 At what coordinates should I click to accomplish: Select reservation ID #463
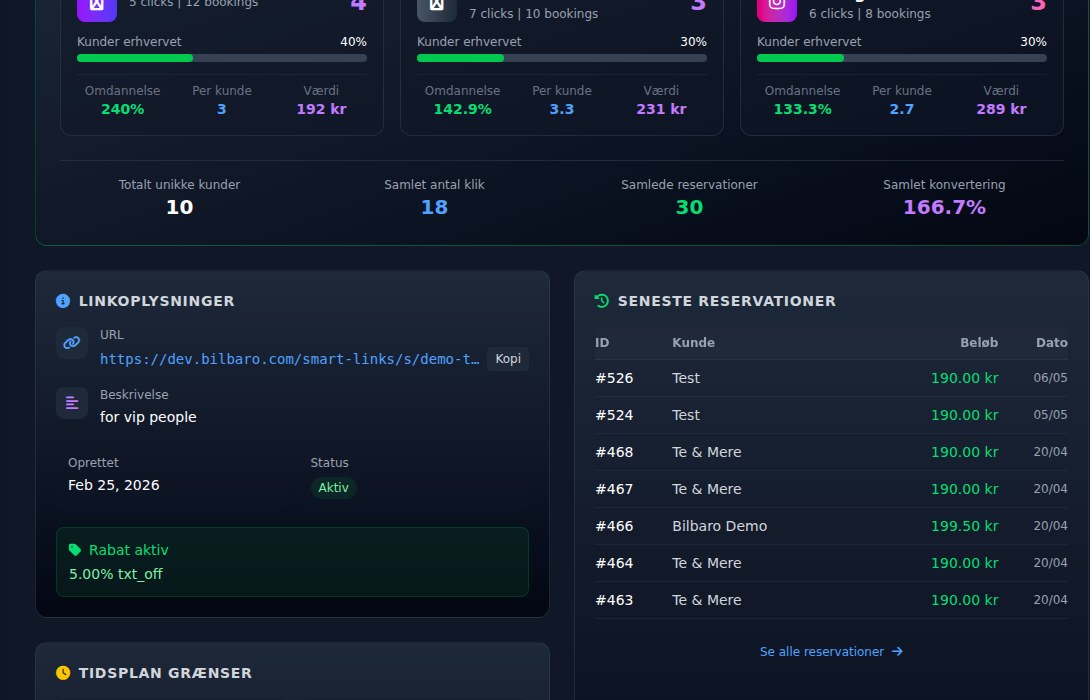(615, 600)
